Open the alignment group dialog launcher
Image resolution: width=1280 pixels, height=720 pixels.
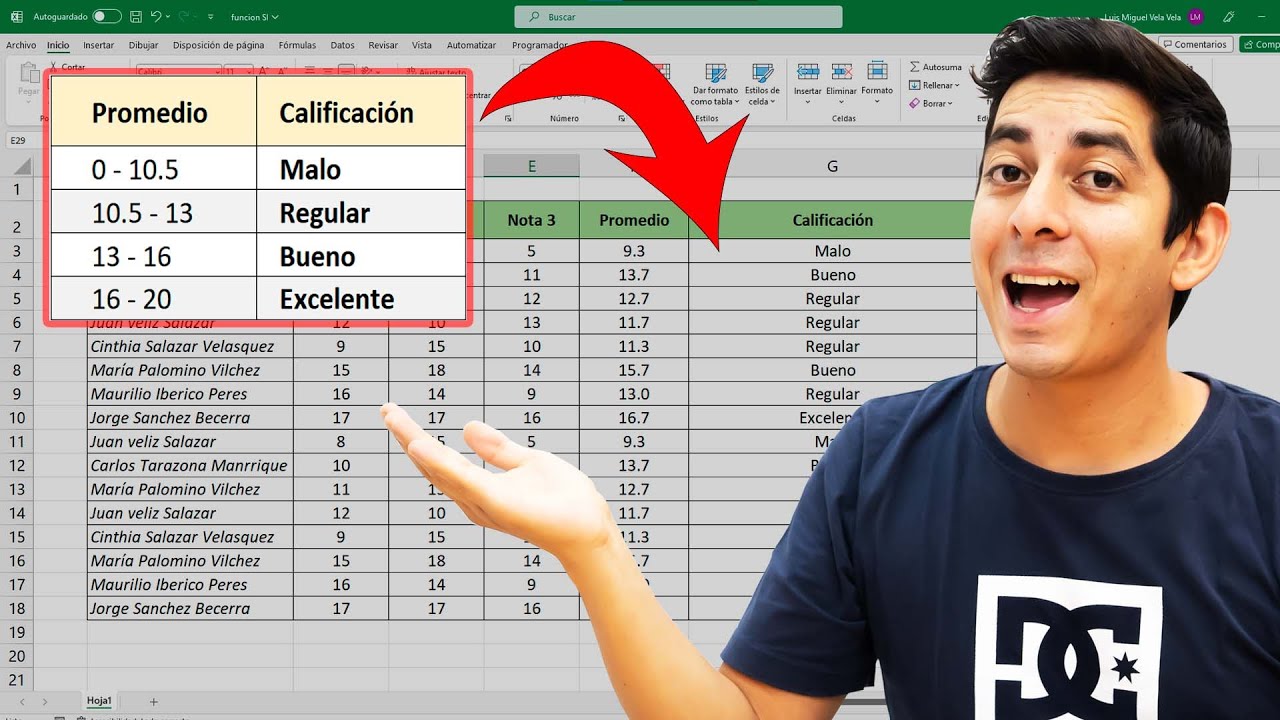508,119
